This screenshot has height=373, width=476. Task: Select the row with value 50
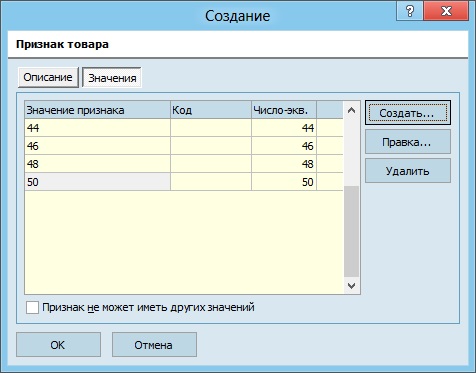(x=184, y=182)
